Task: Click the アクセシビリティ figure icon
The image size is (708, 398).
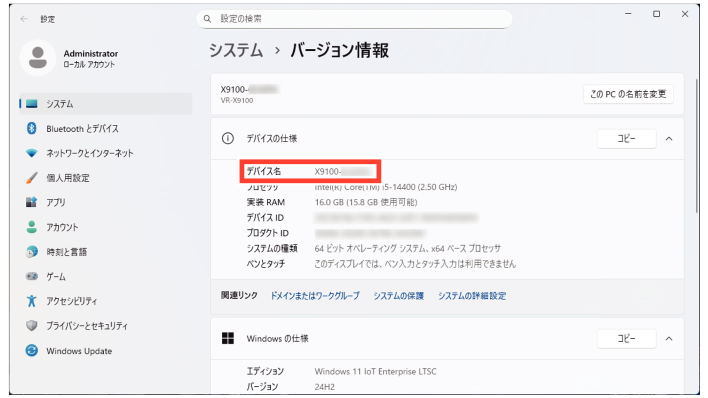Action: pyautogui.click(x=32, y=301)
